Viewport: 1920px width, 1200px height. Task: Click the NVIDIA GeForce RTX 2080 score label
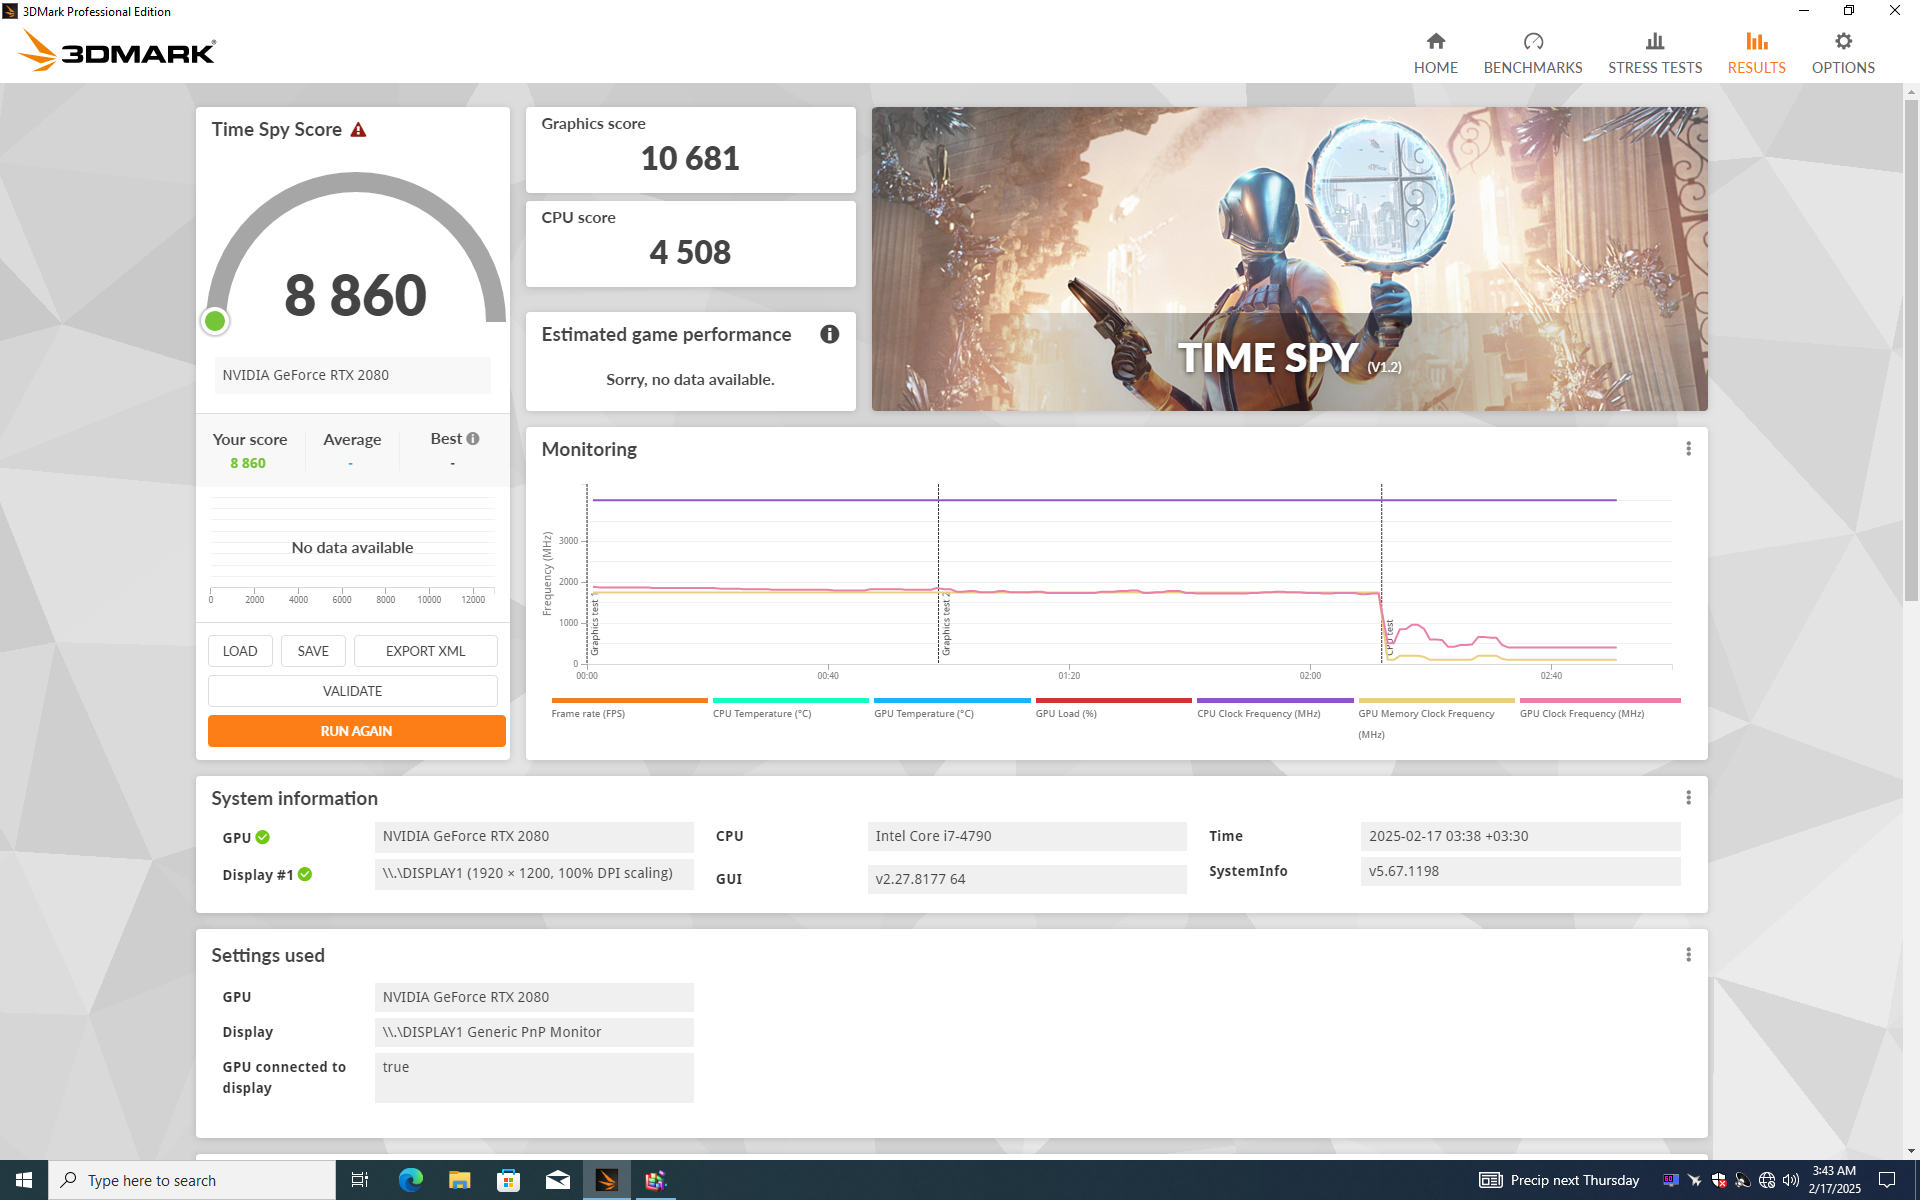[352, 375]
